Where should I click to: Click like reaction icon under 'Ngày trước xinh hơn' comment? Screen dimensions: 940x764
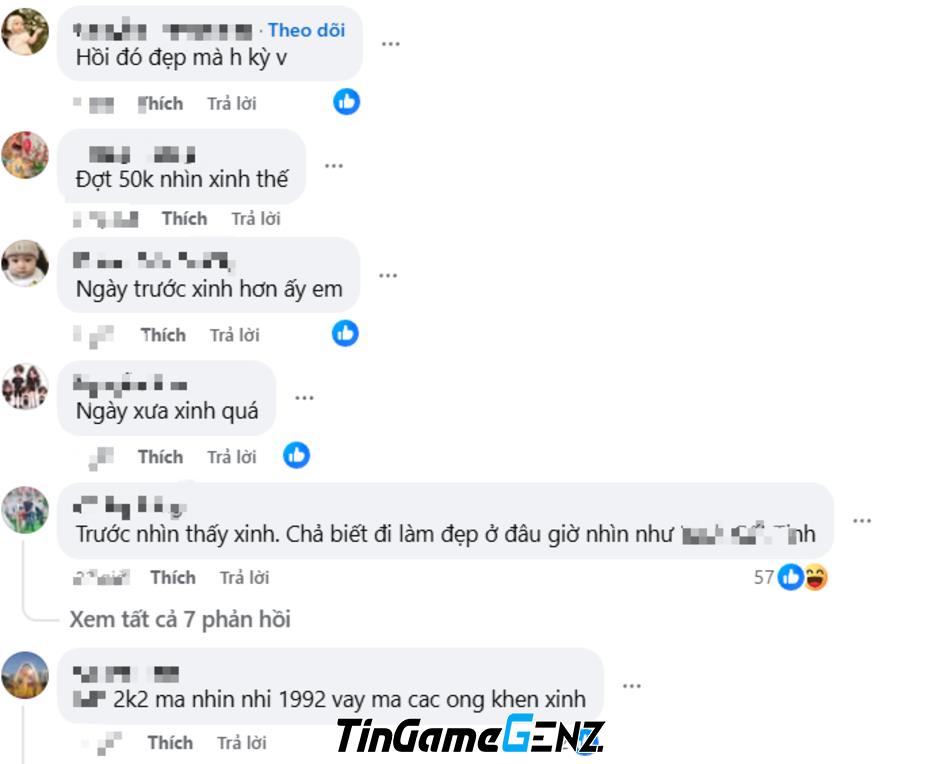pos(345,333)
